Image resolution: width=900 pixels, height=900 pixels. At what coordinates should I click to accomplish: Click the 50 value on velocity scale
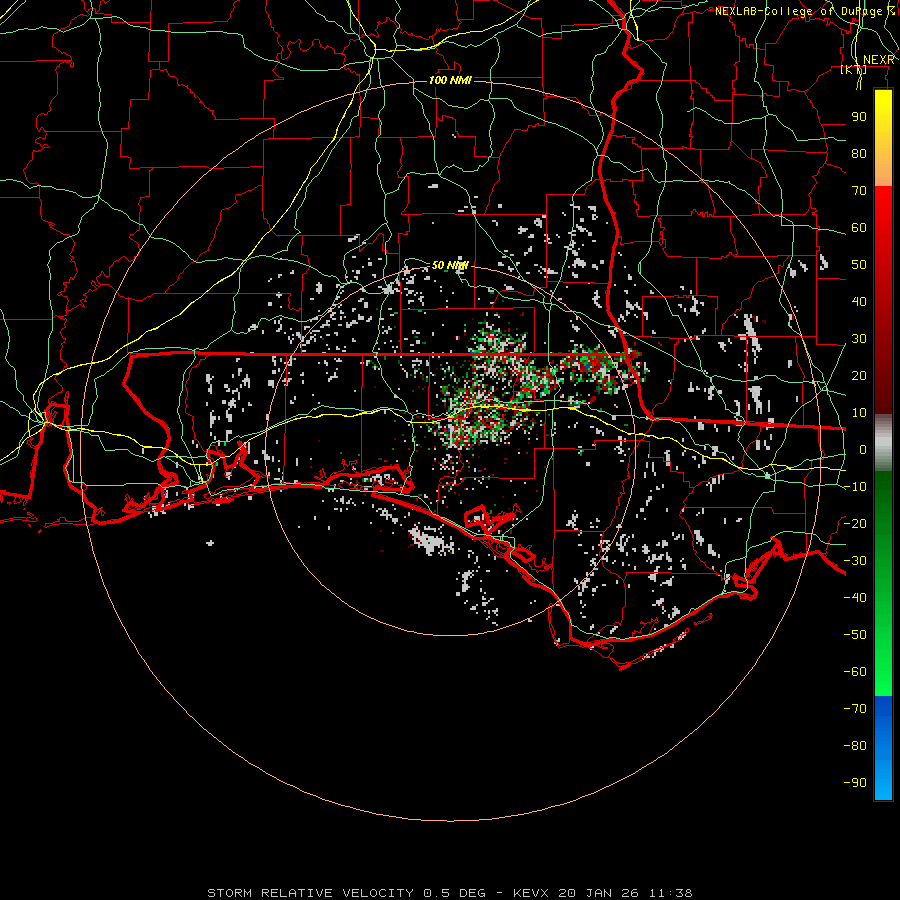click(859, 265)
